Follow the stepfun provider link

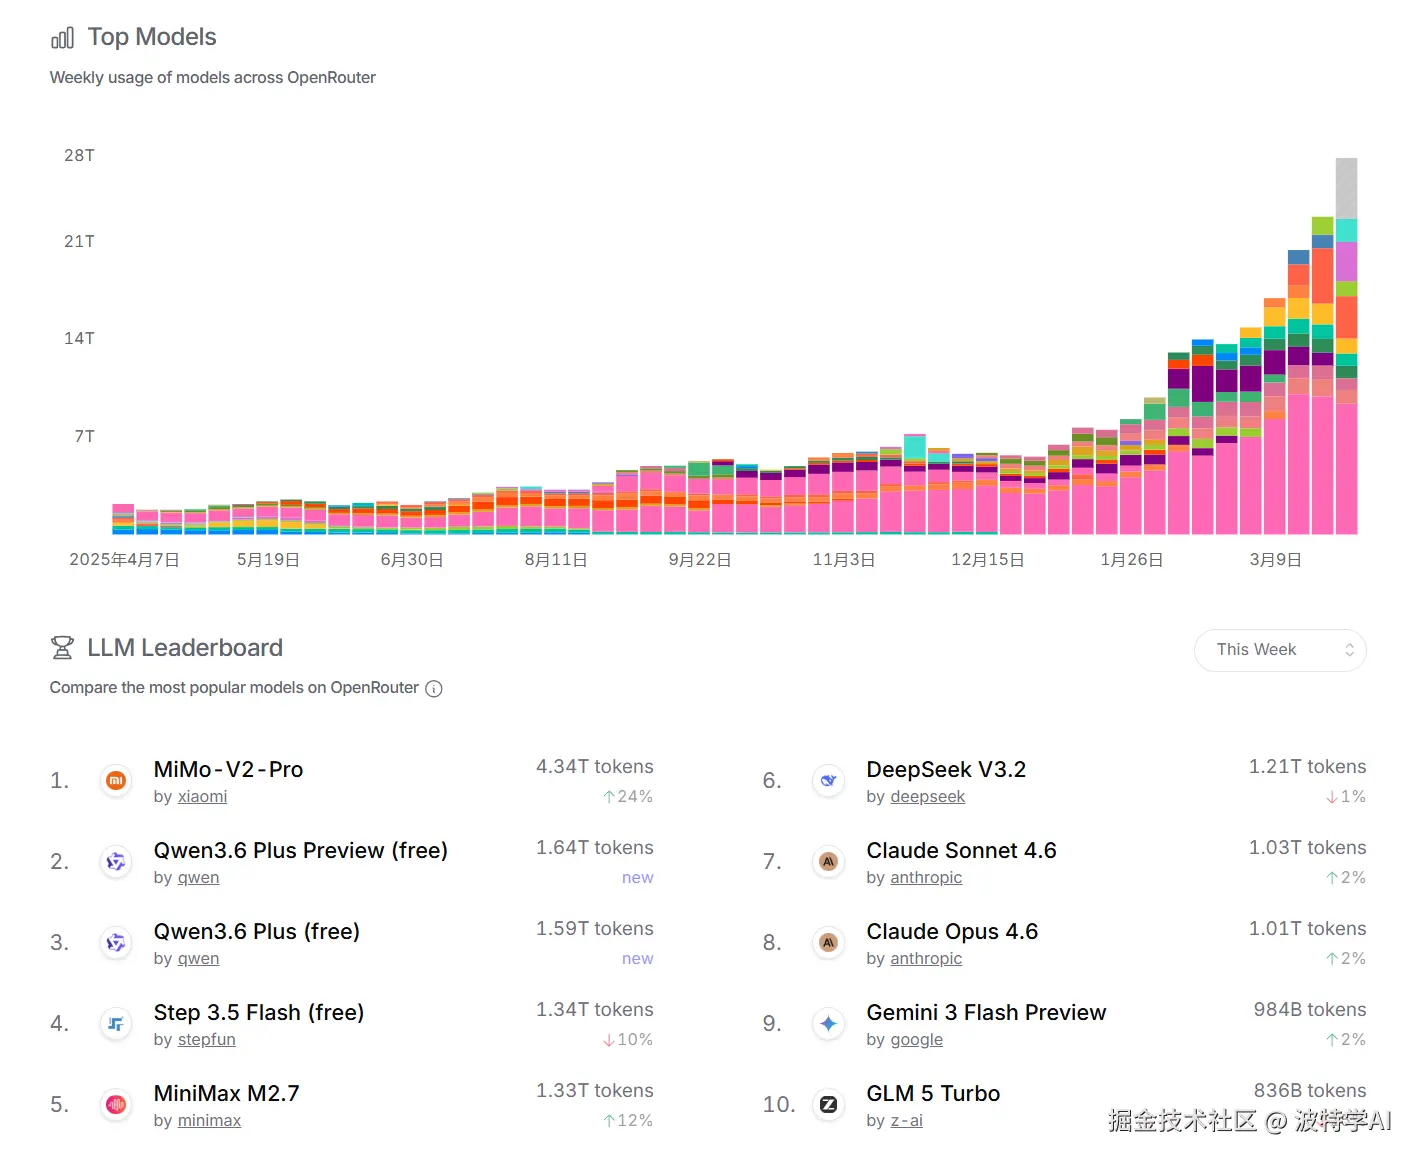pyautogui.click(x=206, y=1040)
